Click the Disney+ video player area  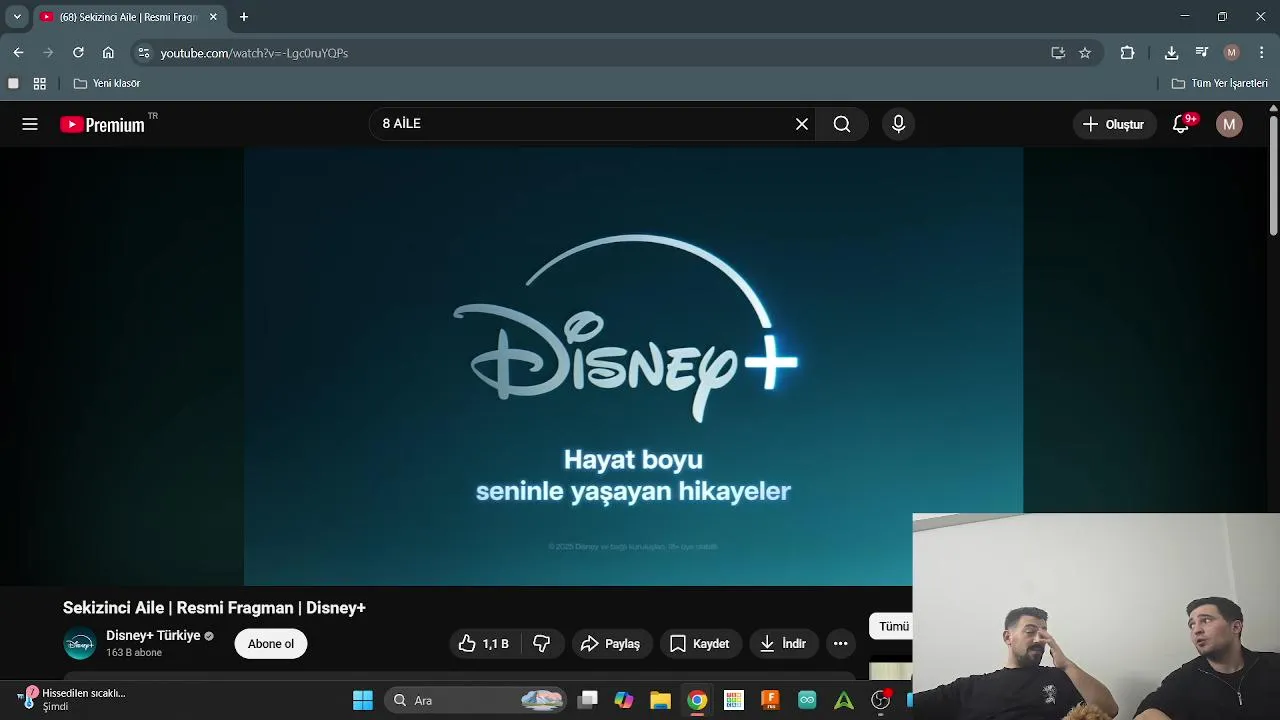click(x=633, y=366)
